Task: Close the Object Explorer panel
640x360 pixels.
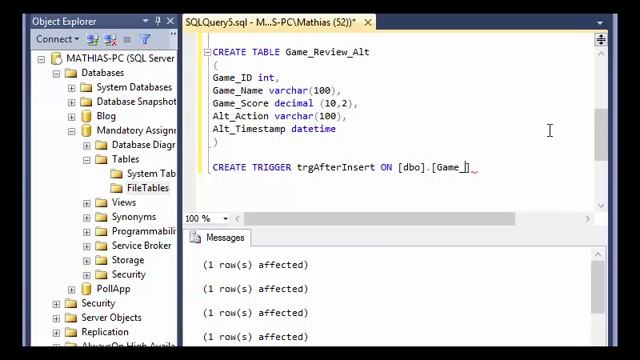Action: click(x=170, y=21)
